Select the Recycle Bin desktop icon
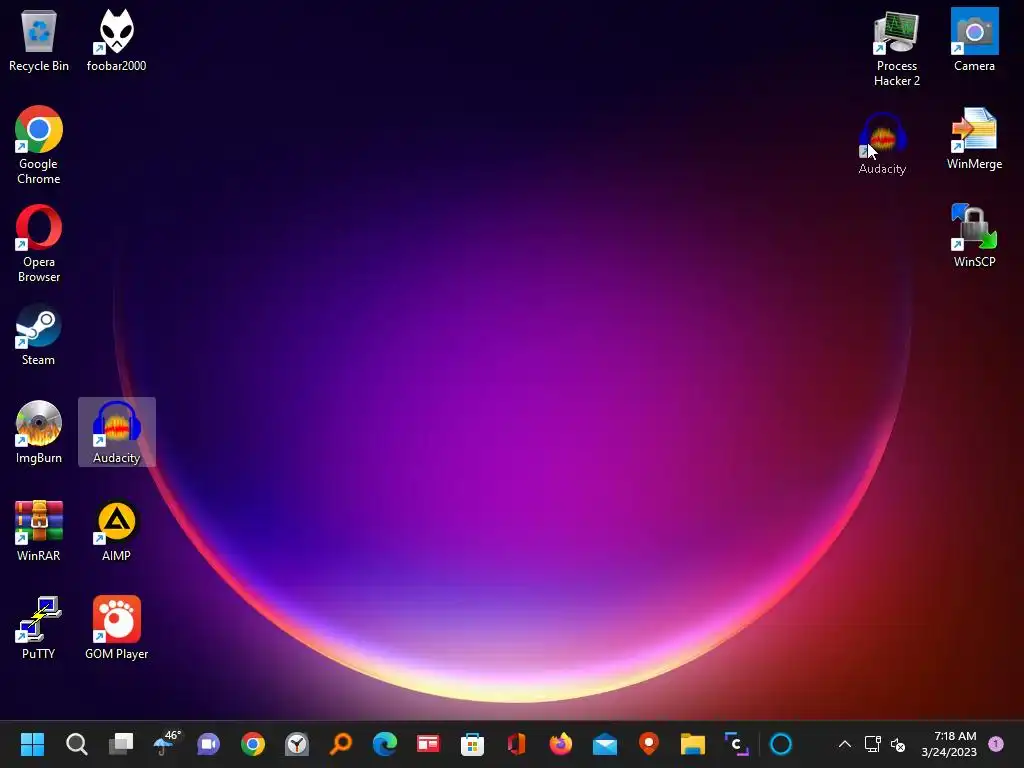 [39, 41]
